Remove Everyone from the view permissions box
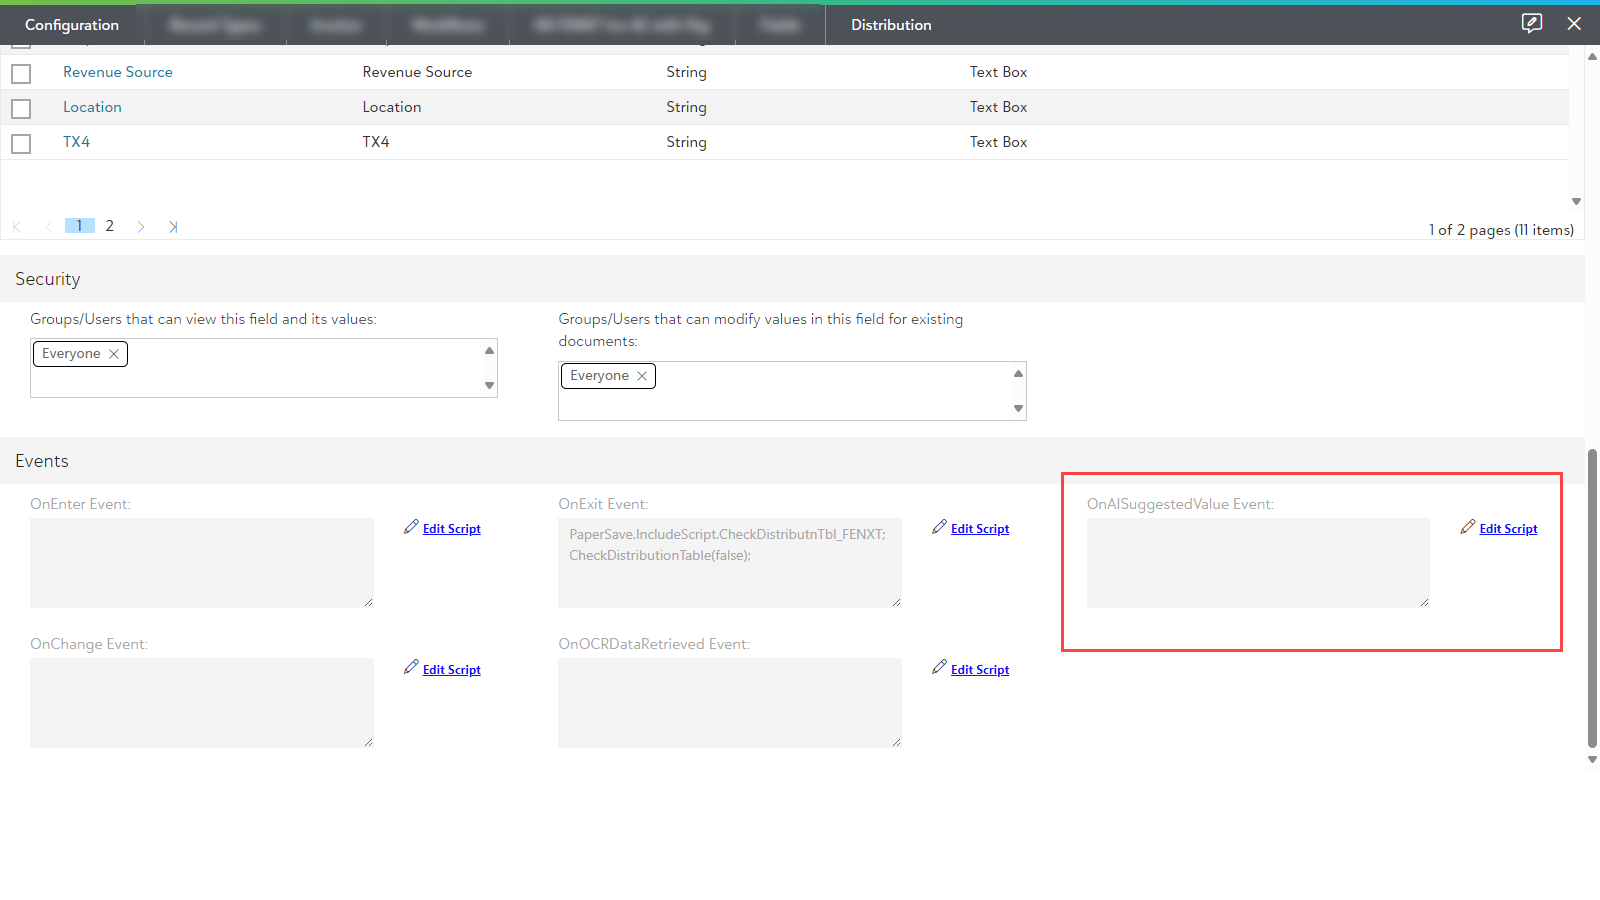The image size is (1600, 900). (x=114, y=354)
